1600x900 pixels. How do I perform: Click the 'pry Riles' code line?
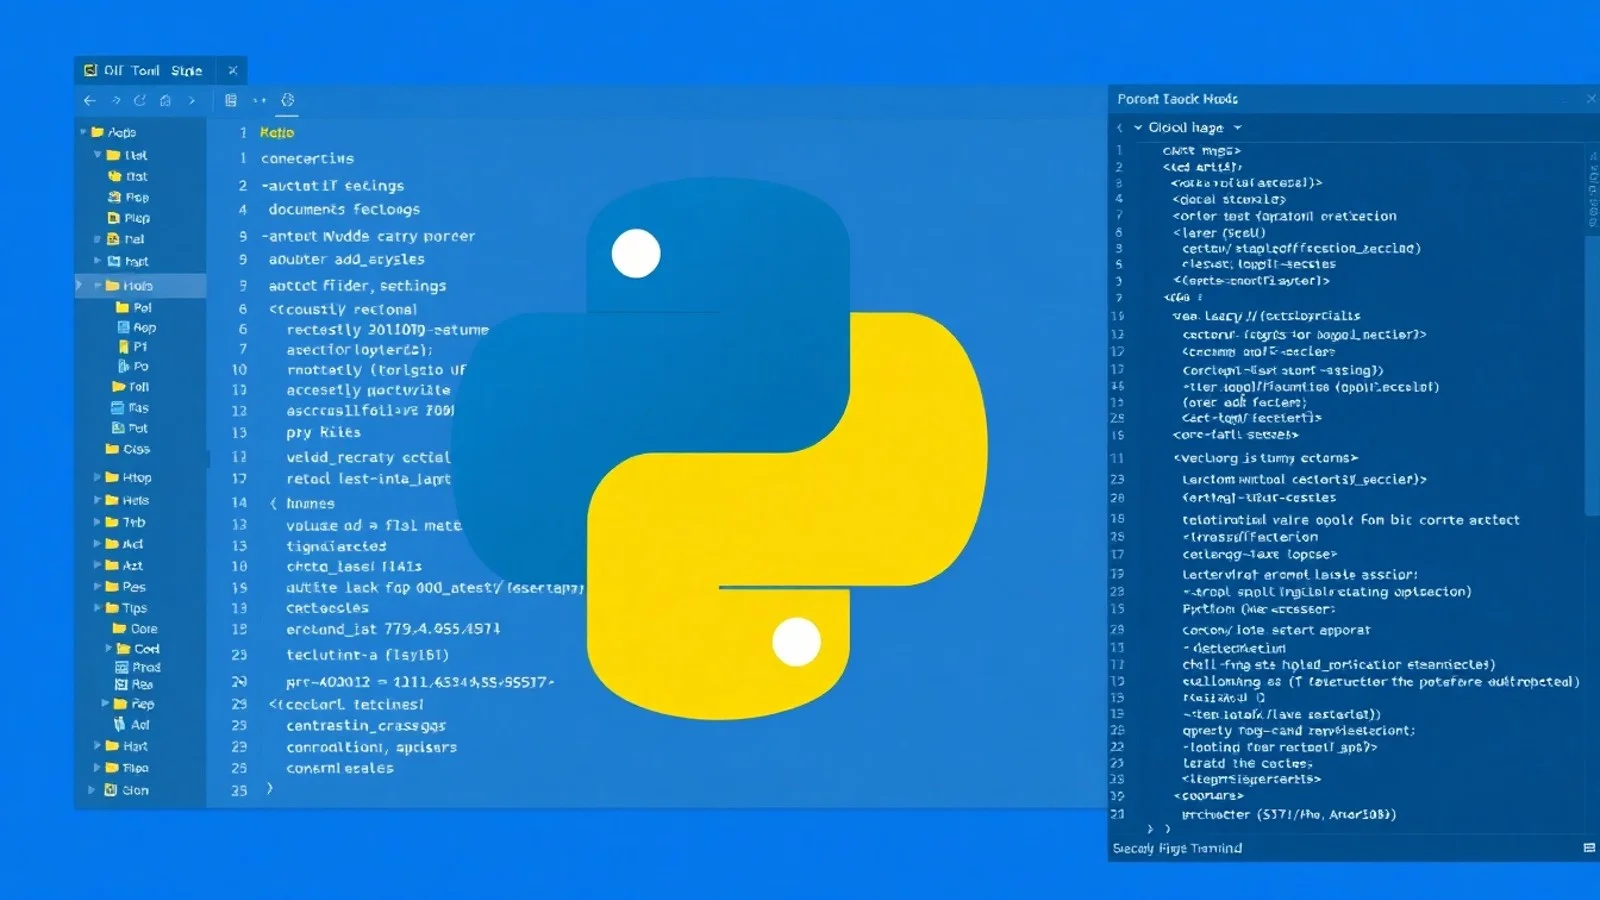pyautogui.click(x=323, y=432)
